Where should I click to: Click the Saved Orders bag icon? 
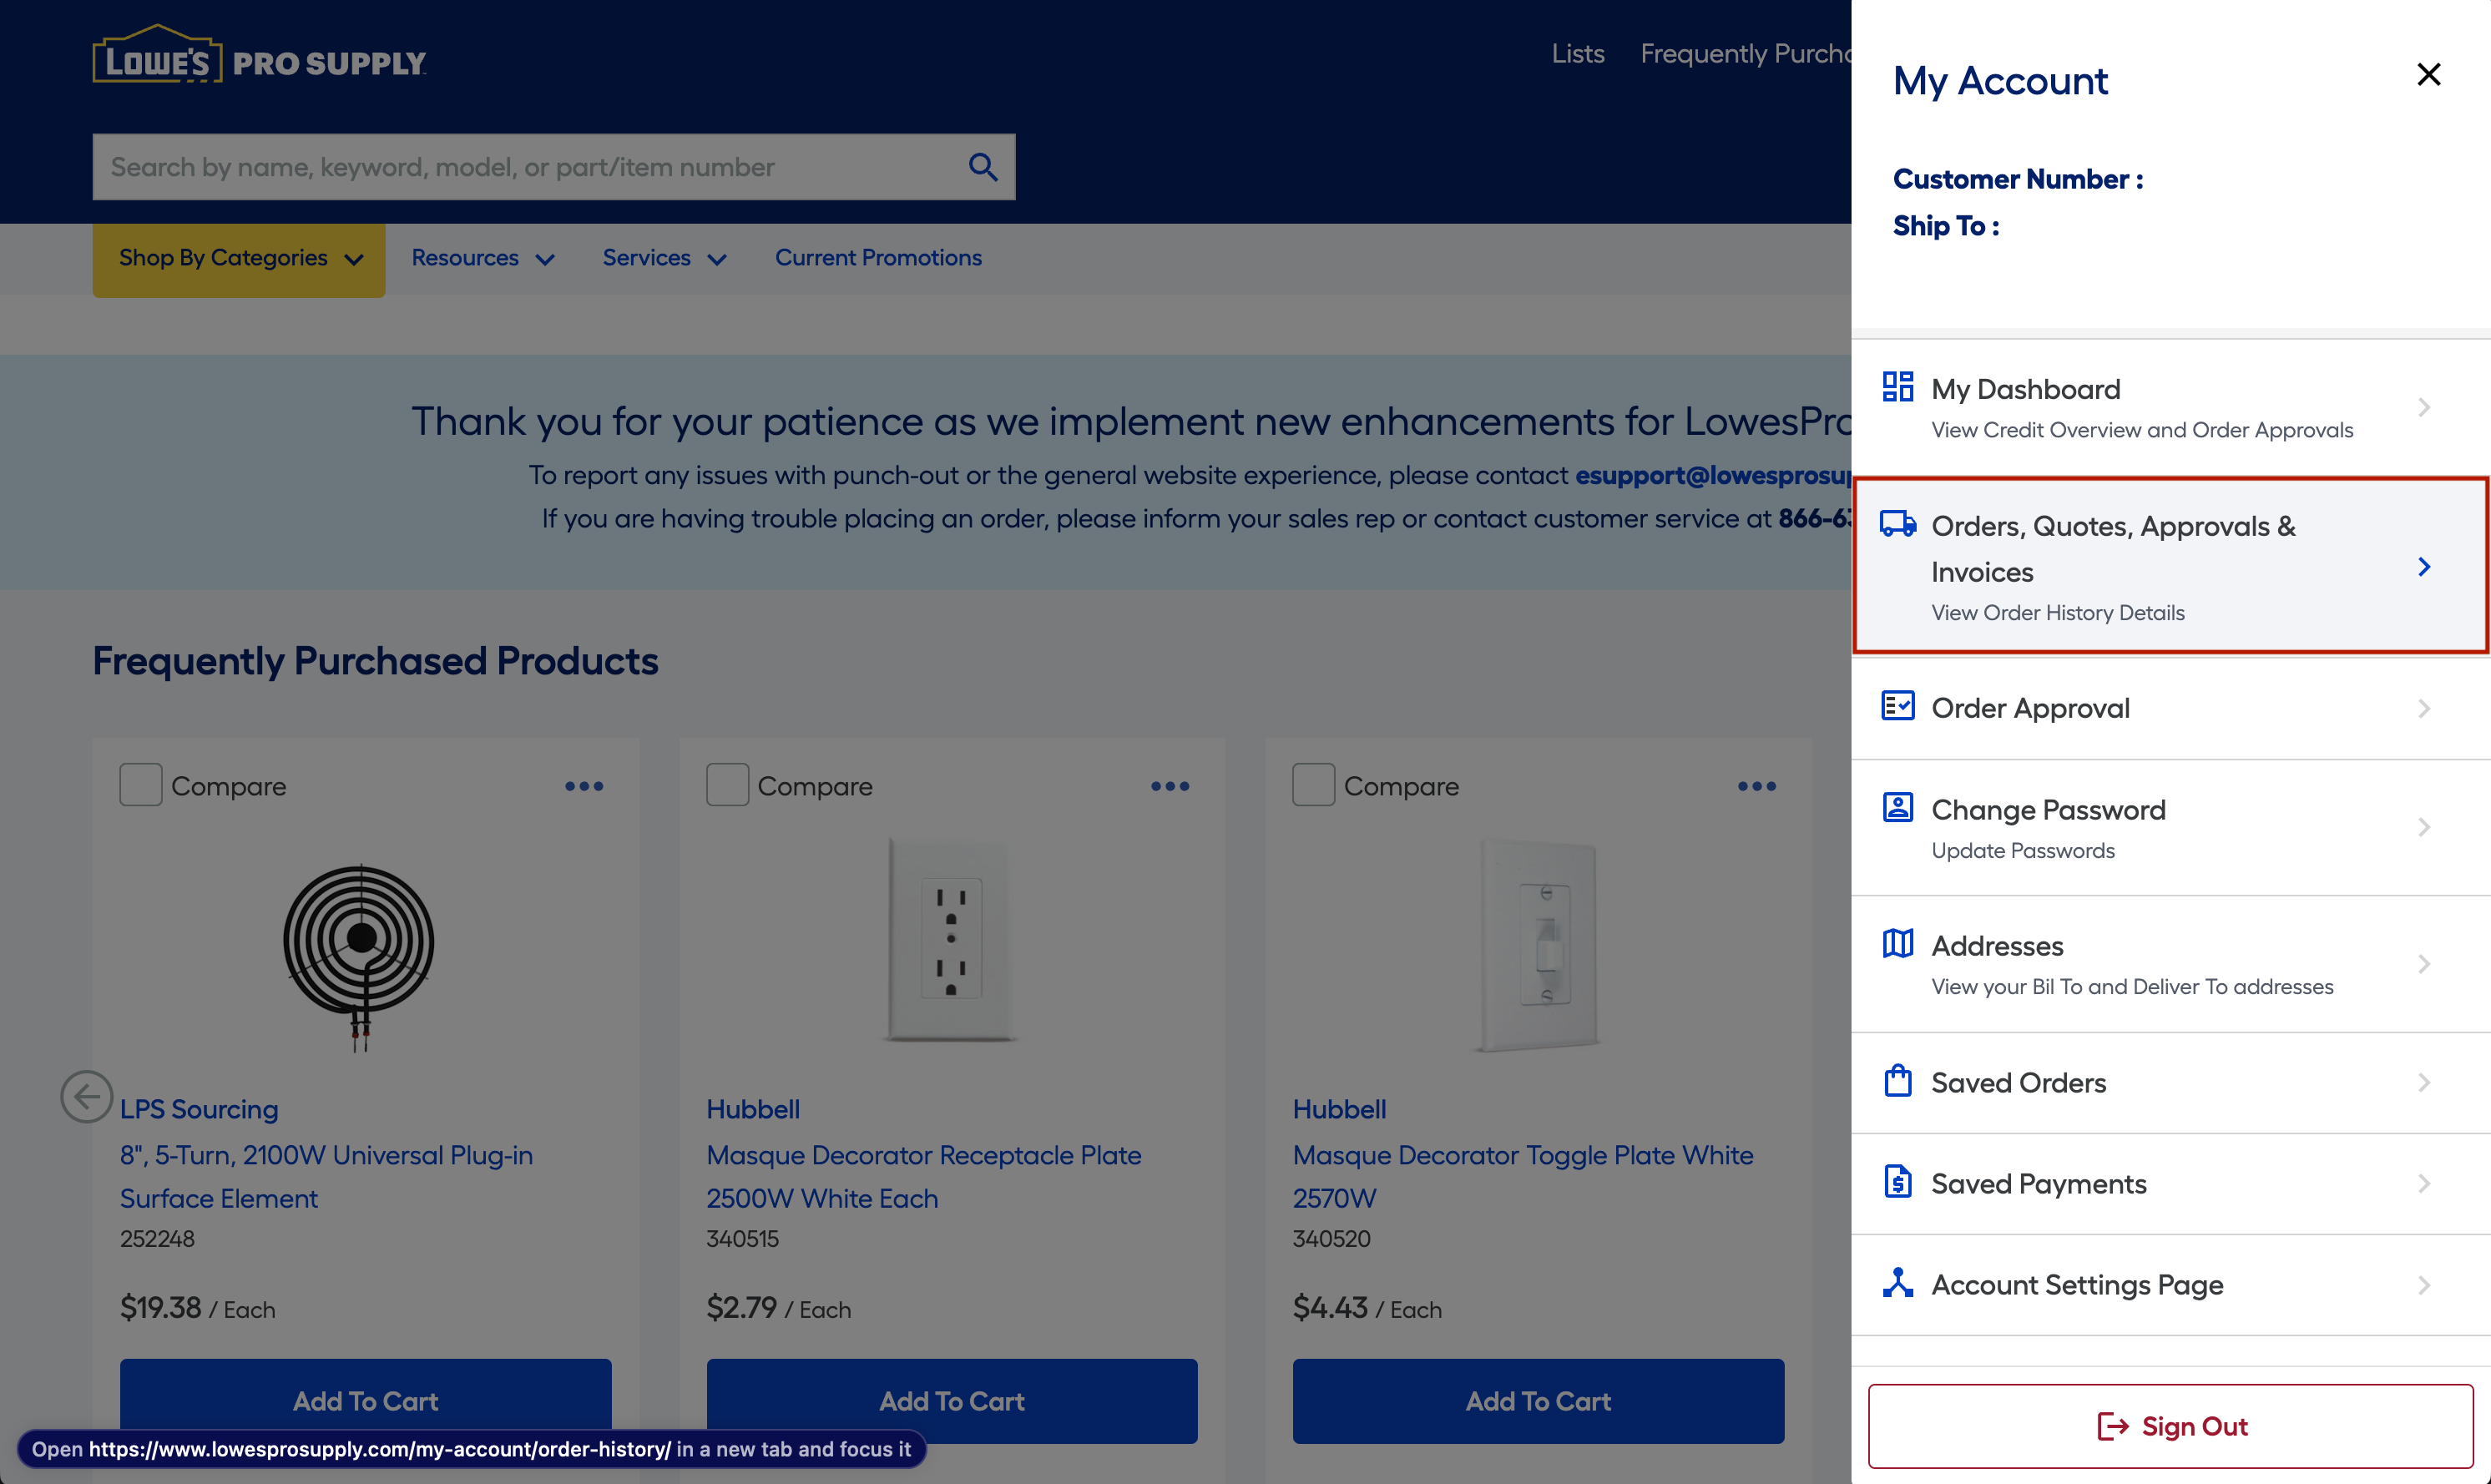coord(1897,1081)
